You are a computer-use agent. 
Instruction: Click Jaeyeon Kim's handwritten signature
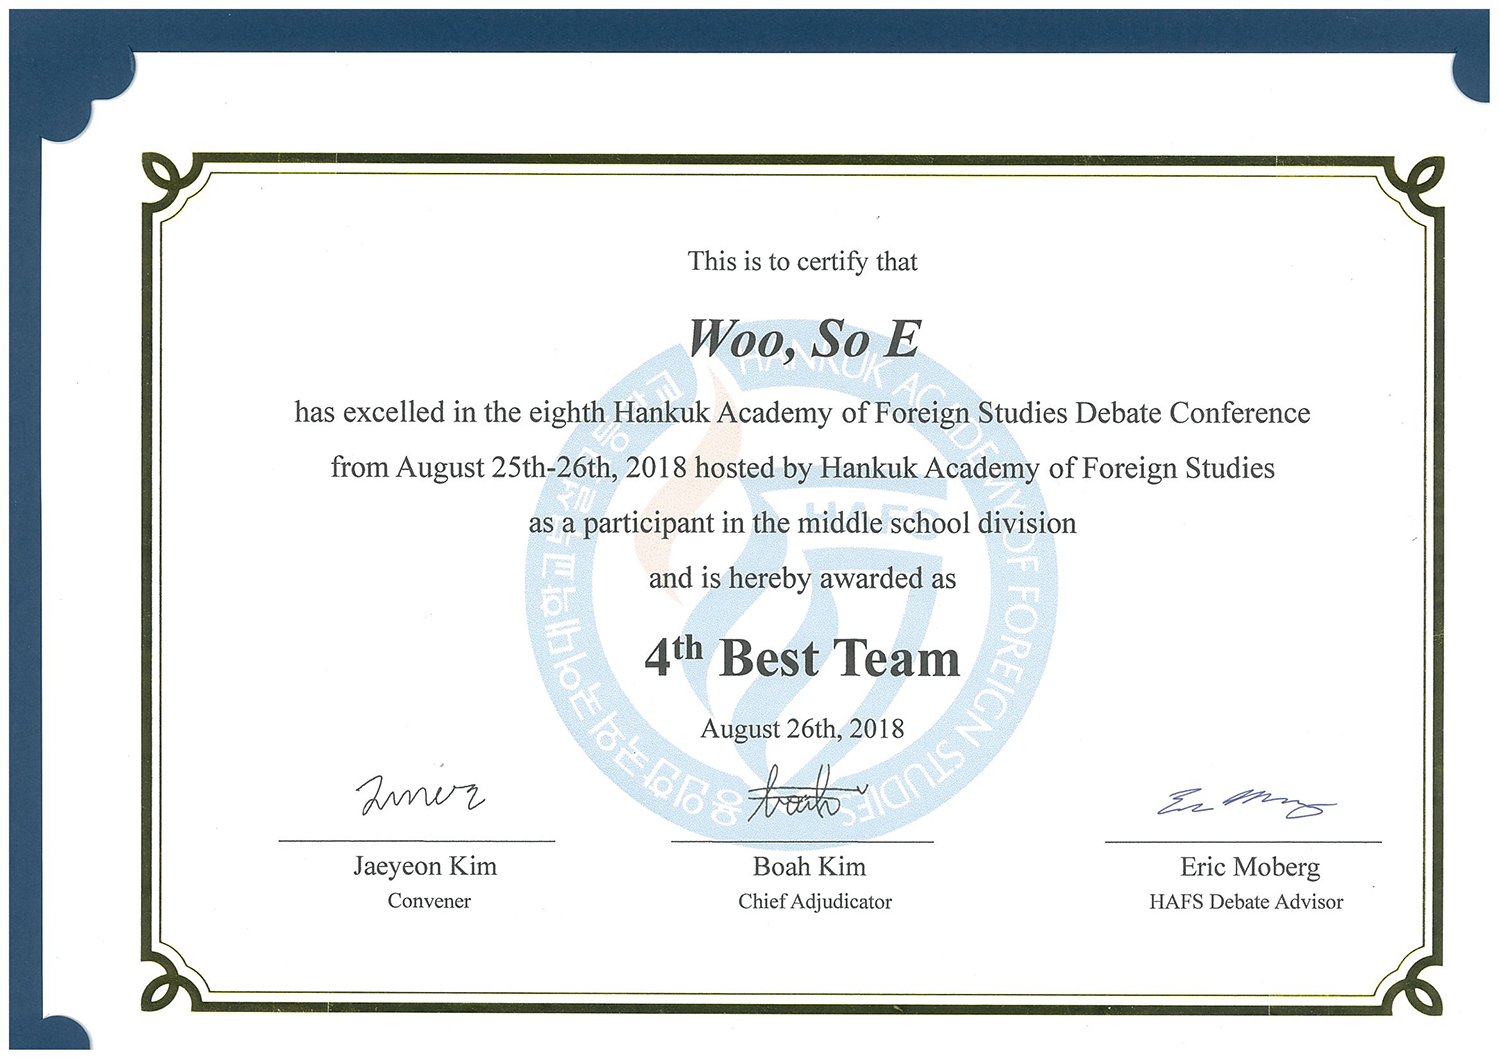click(420, 795)
